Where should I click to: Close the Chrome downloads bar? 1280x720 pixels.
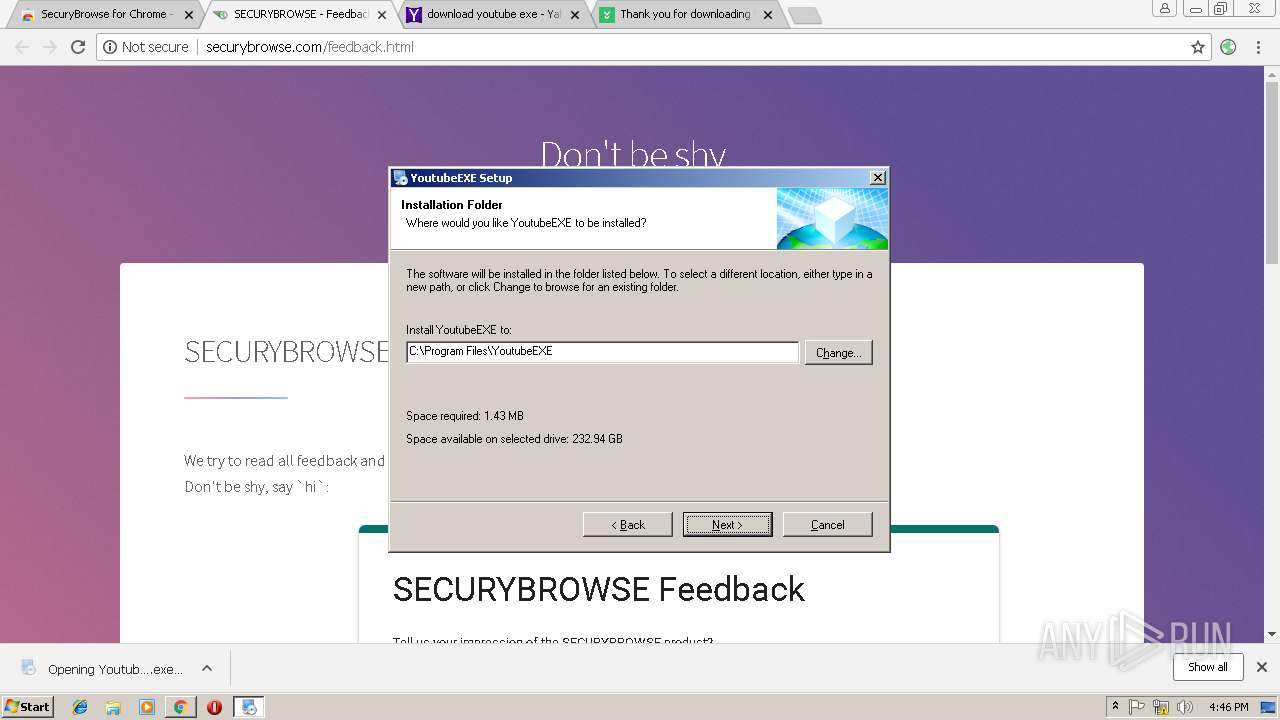point(1262,667)
